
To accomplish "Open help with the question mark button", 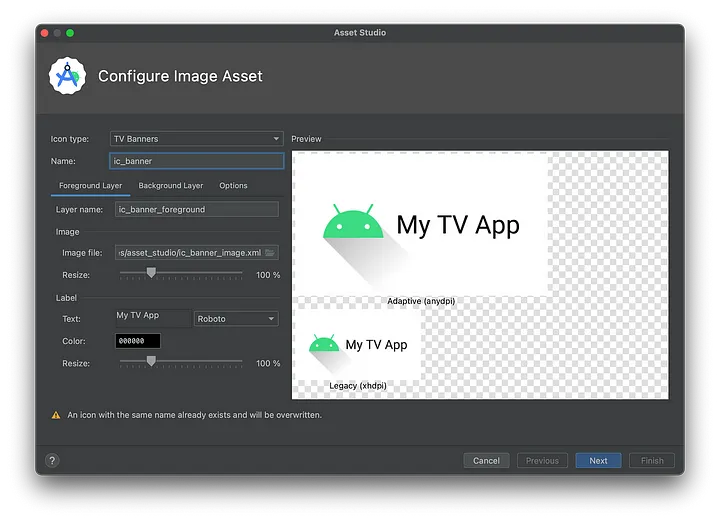I will tap(52, 460).
